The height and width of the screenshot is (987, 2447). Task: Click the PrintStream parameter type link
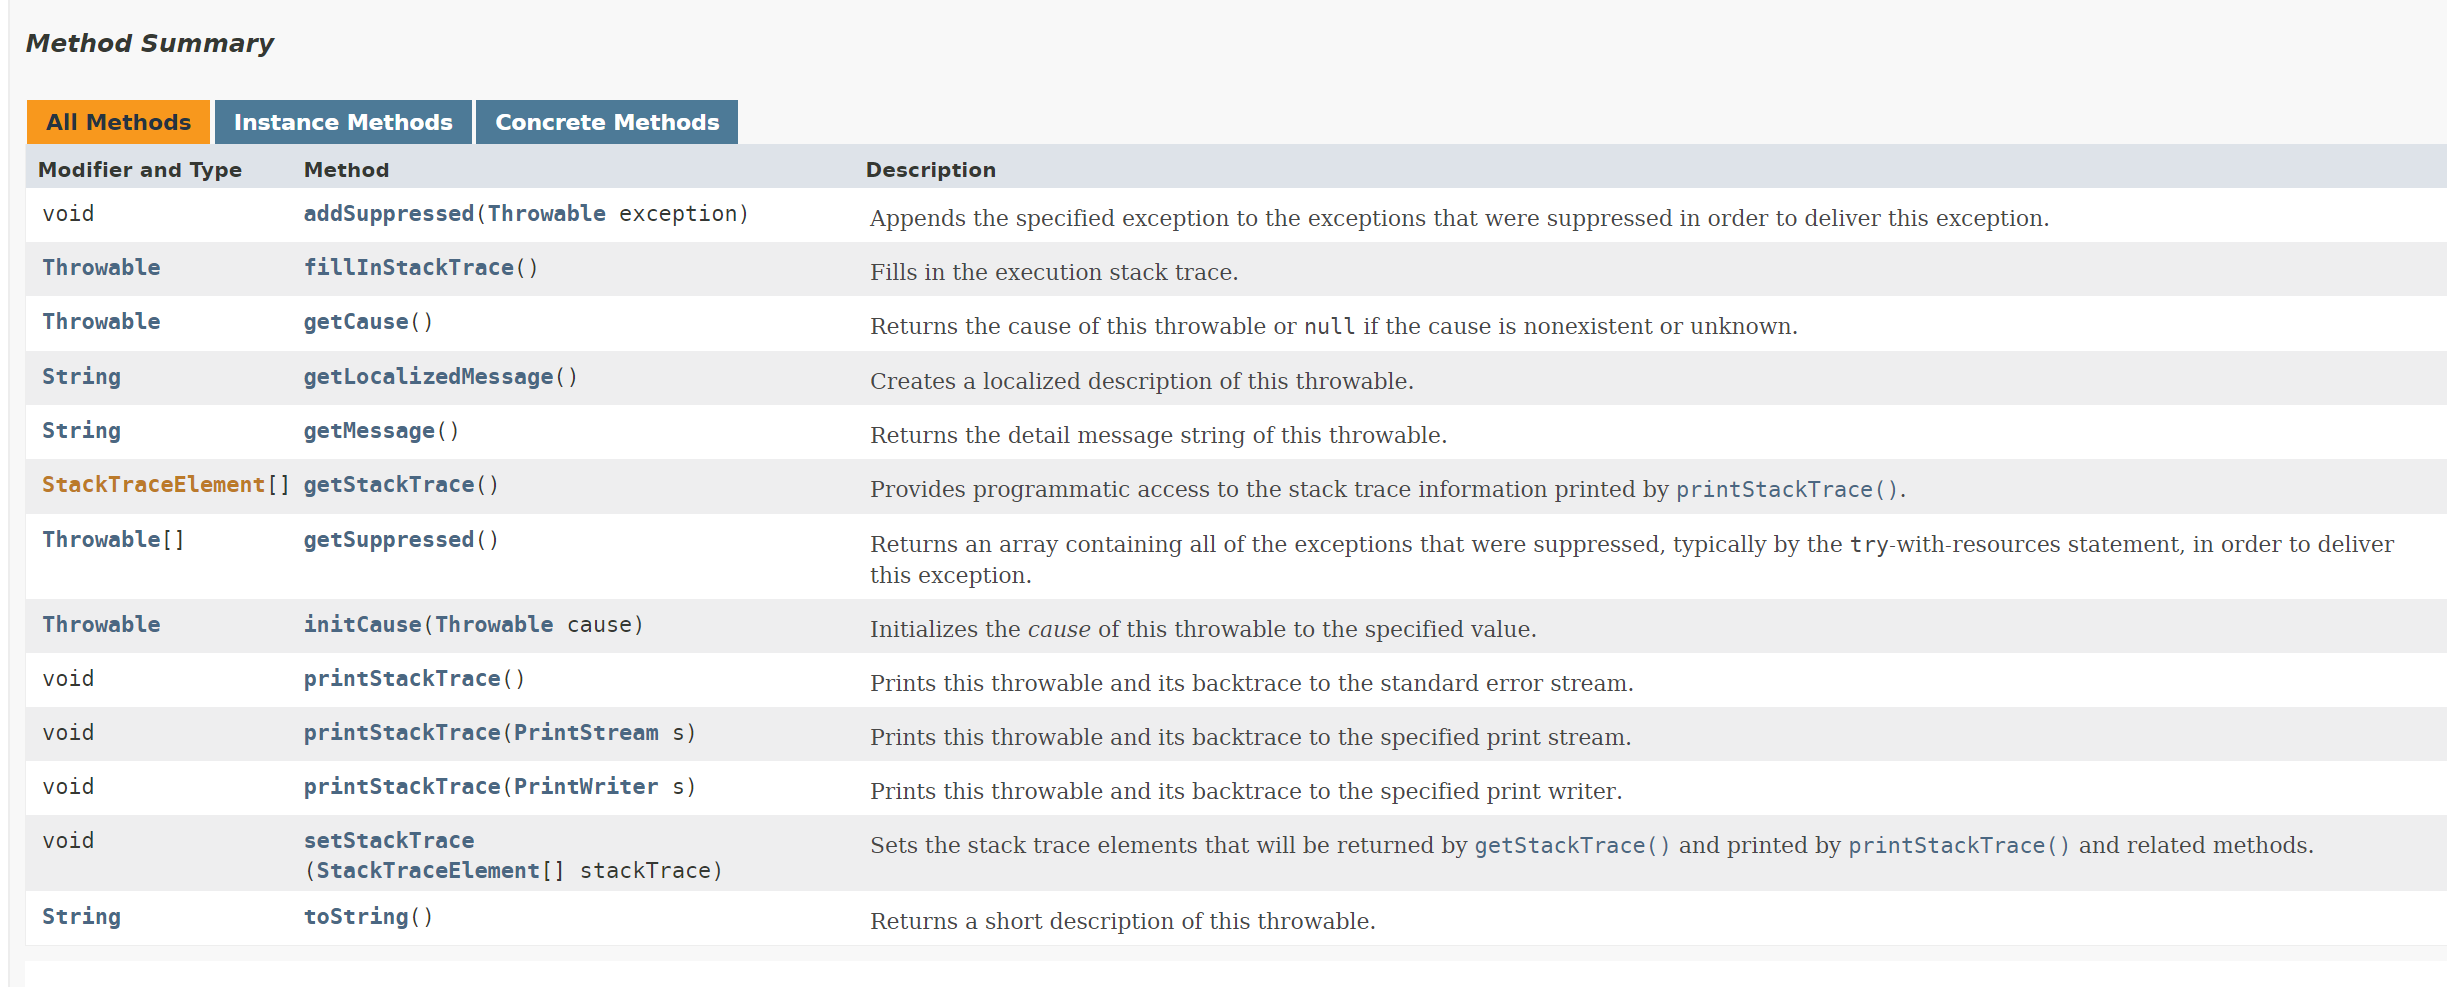(x=586, y=733)
